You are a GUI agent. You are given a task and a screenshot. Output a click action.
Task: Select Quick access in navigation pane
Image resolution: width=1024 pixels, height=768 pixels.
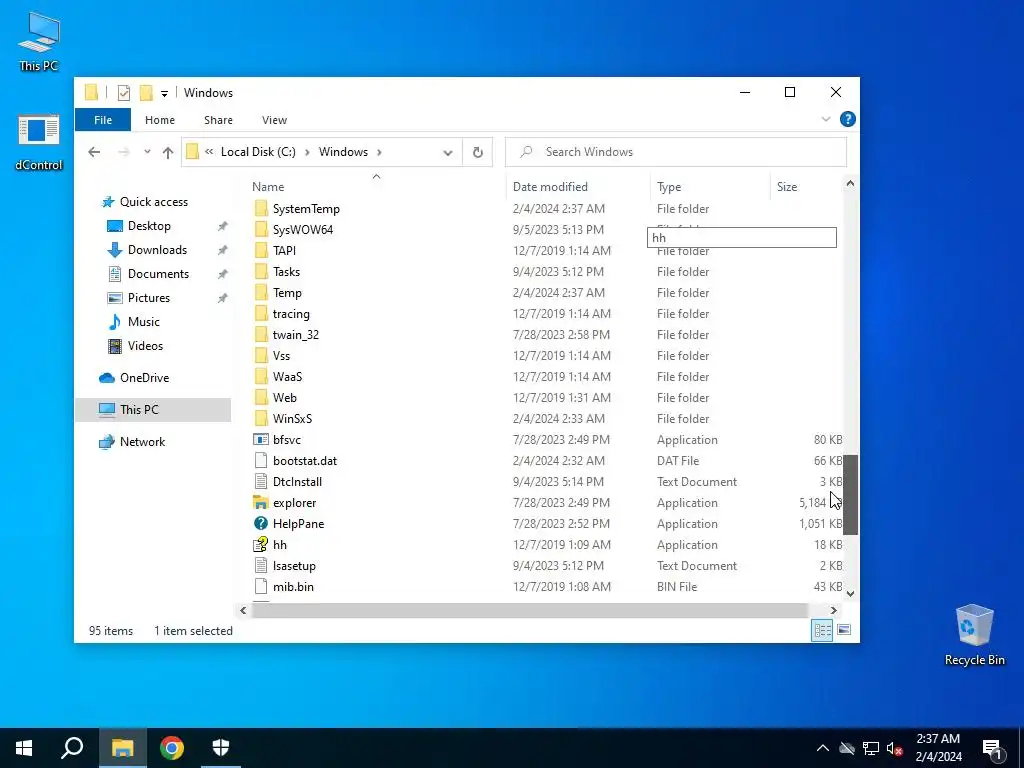pos(153,202)
